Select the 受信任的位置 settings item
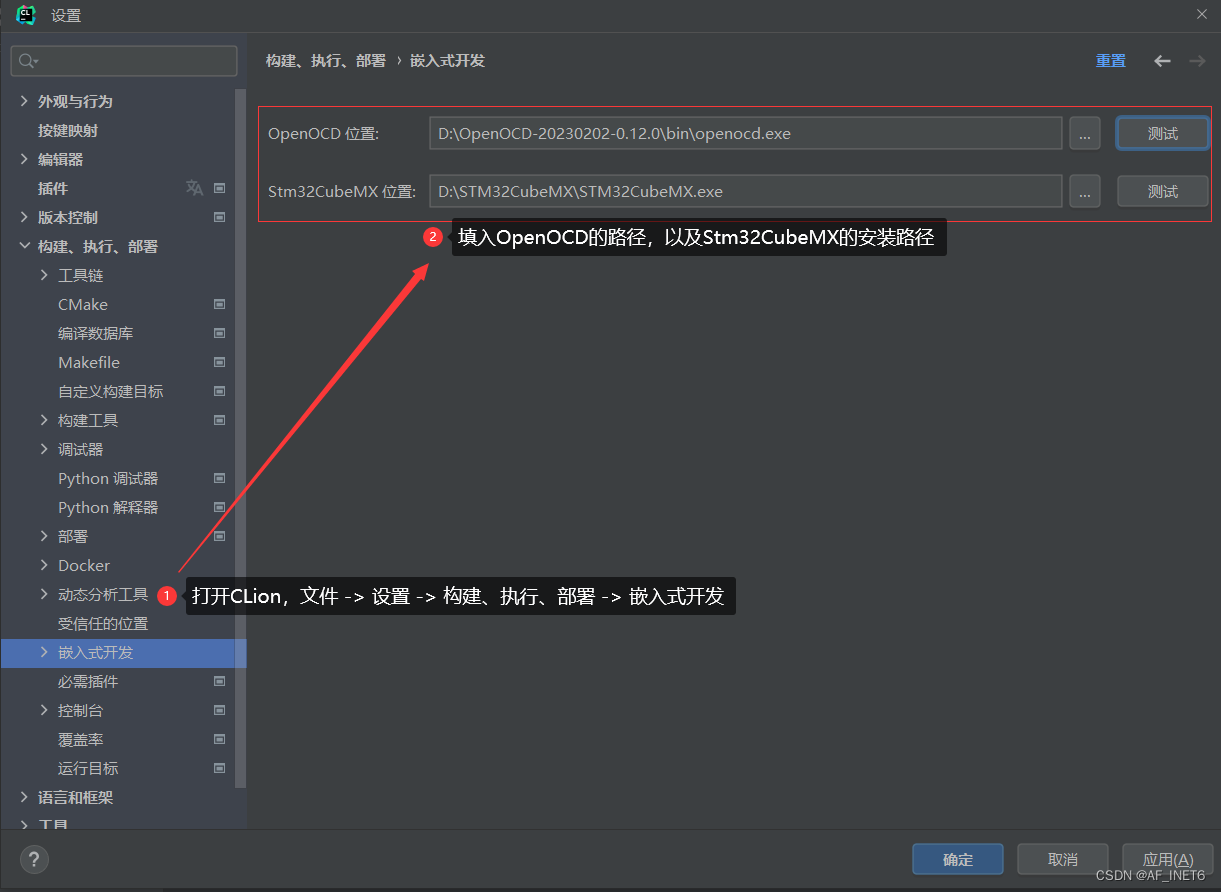The width and height of the screenshot is (1221, 892). 103,623
